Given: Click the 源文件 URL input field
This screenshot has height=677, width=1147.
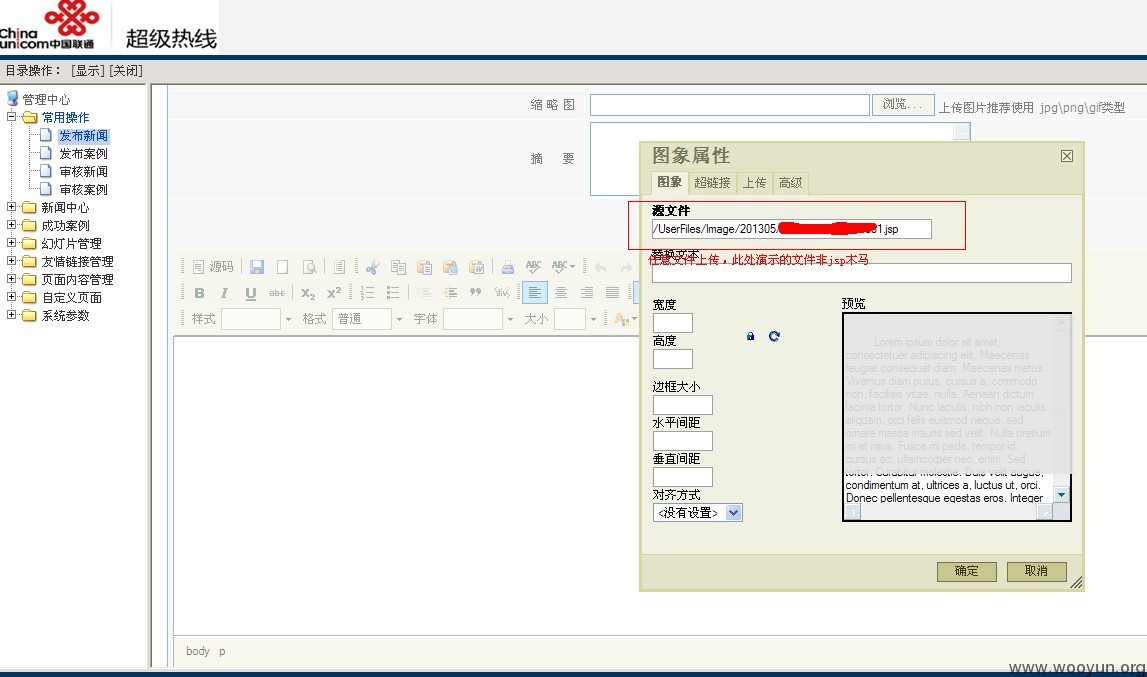Looking at the screenshot, I should point(791,229).
